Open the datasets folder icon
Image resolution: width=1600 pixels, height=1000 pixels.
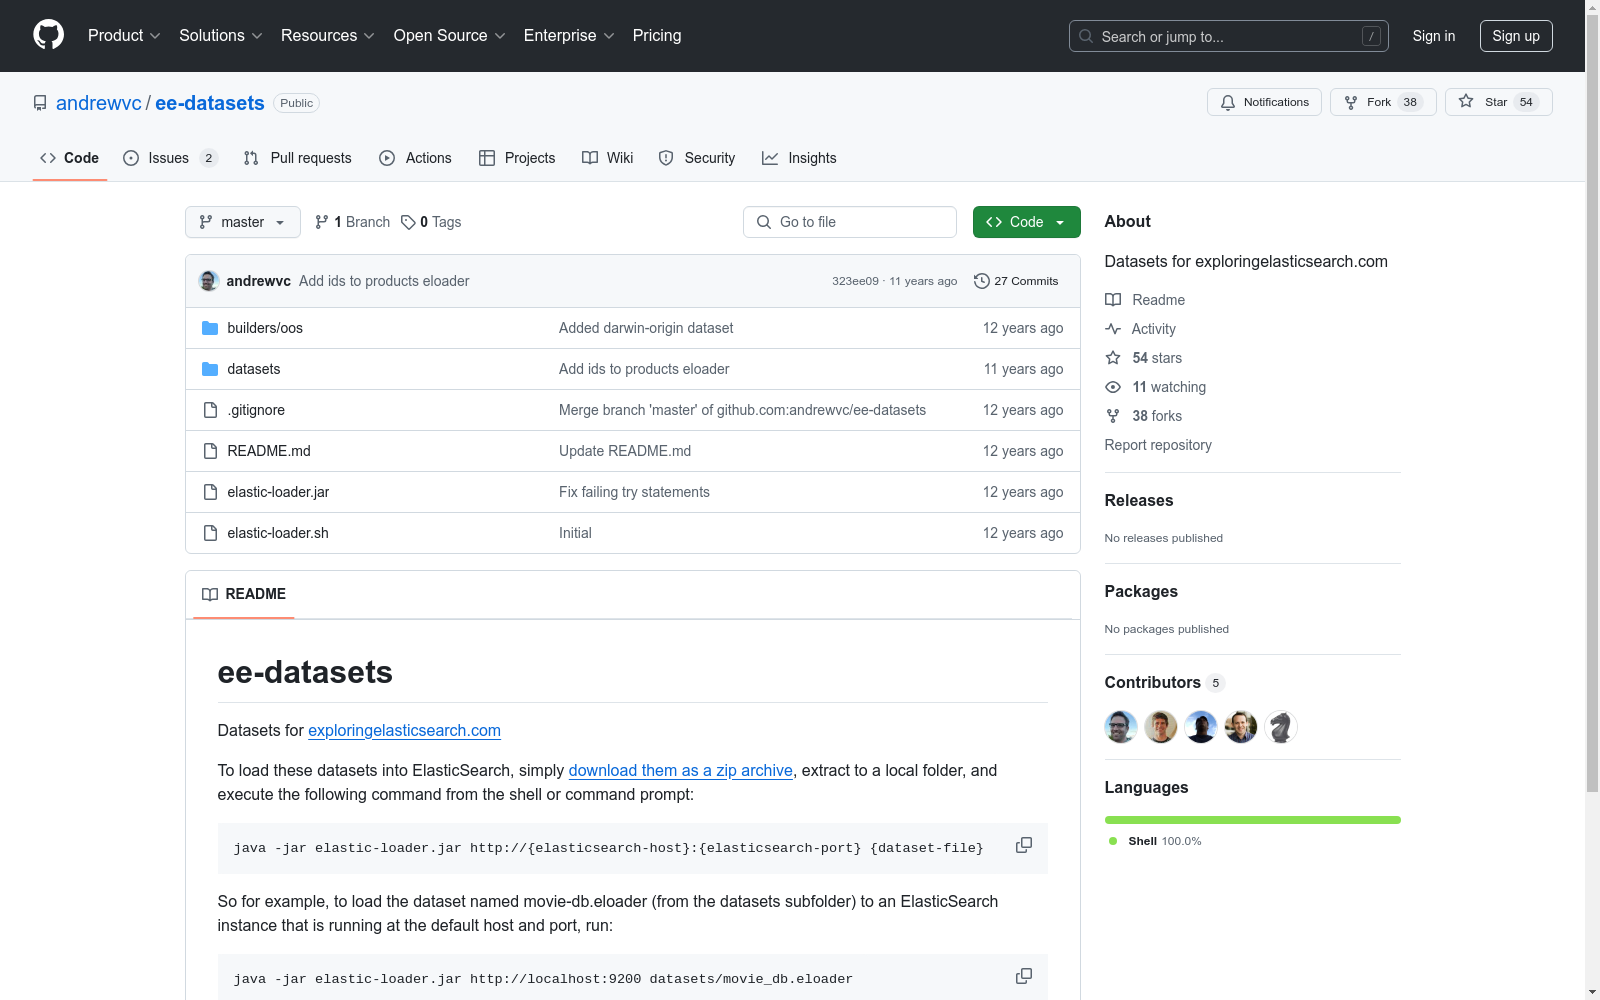coord(210,369)
